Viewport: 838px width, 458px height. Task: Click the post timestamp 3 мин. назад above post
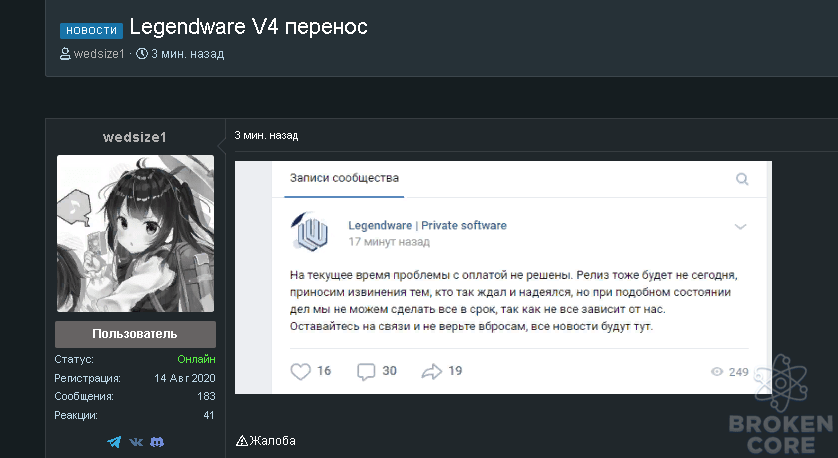pos(266,136)
